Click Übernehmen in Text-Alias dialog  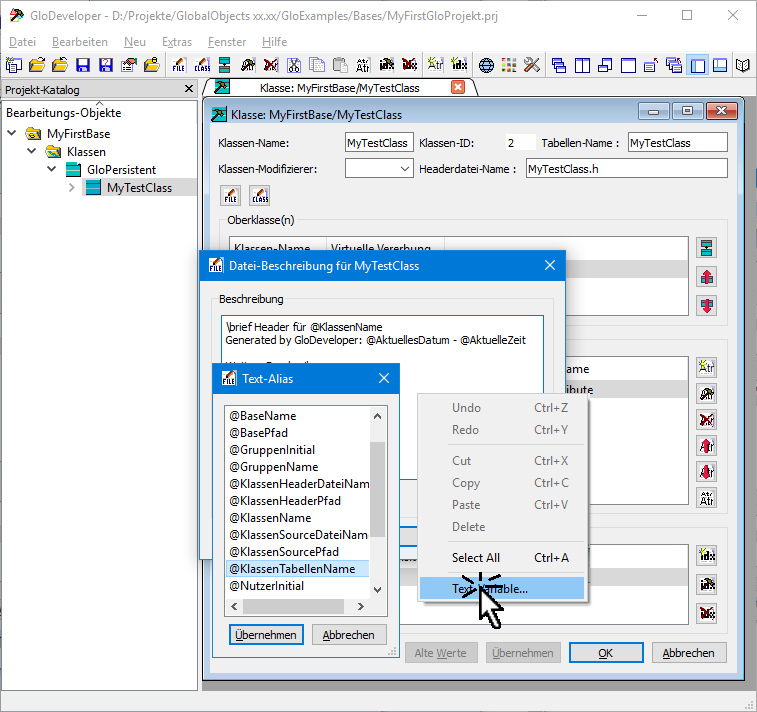[266, 635]
